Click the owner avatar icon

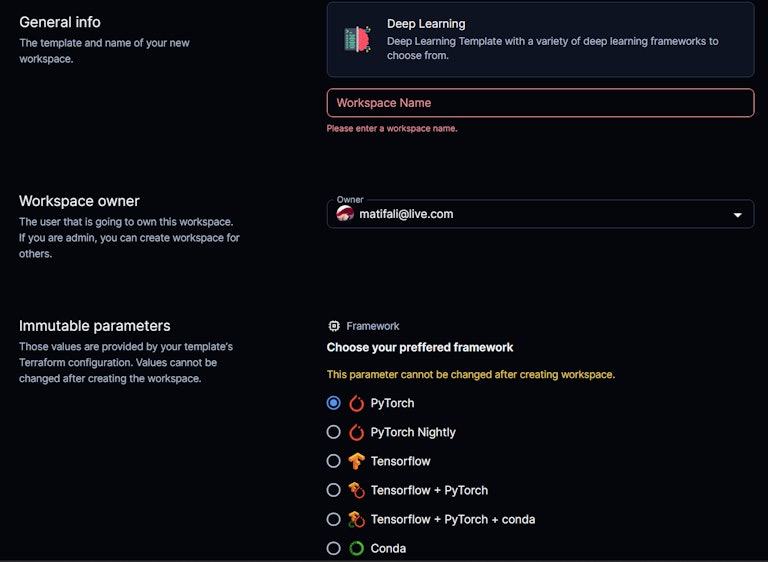(x=345, y=214)
